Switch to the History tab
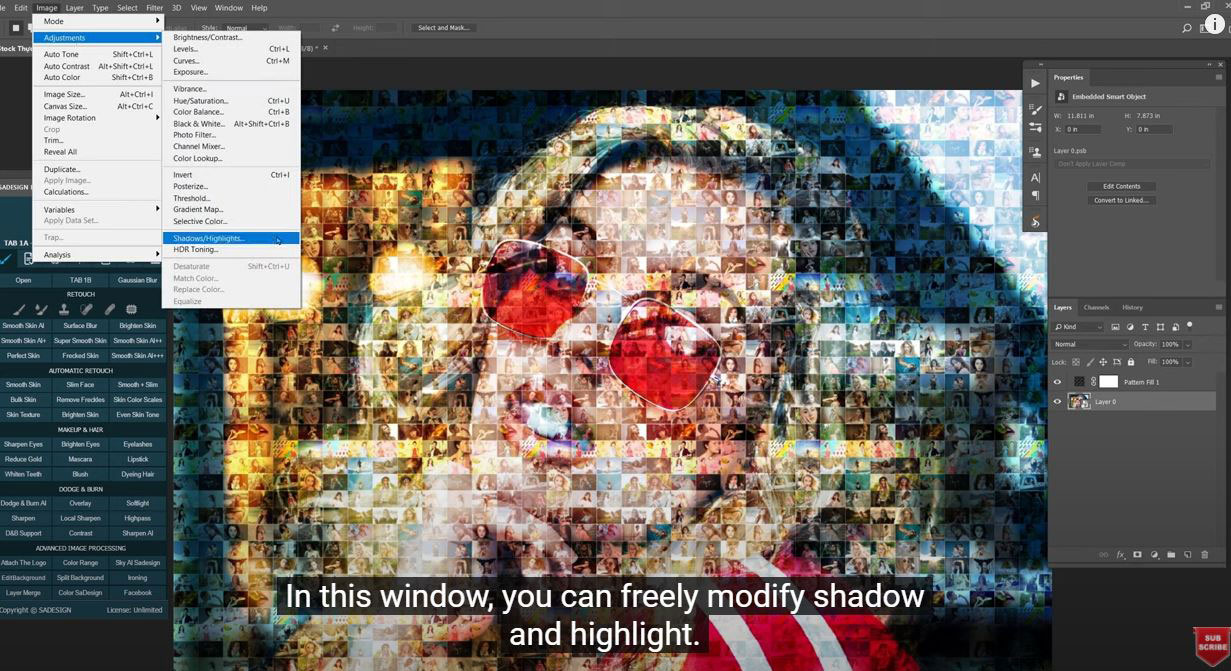This screenshot has height=671, width=1231. 1132,307
